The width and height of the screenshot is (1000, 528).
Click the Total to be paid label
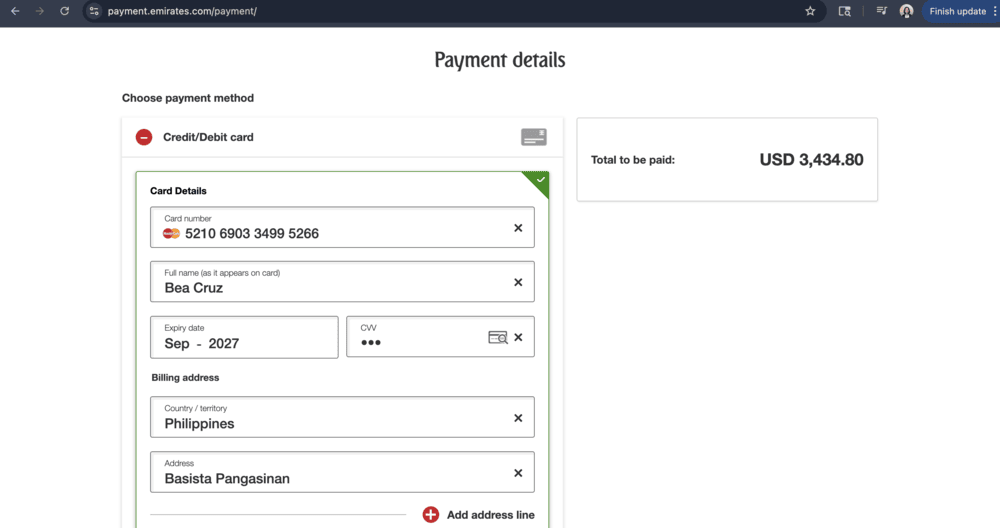pyautogui.click(x=633, y=160)
